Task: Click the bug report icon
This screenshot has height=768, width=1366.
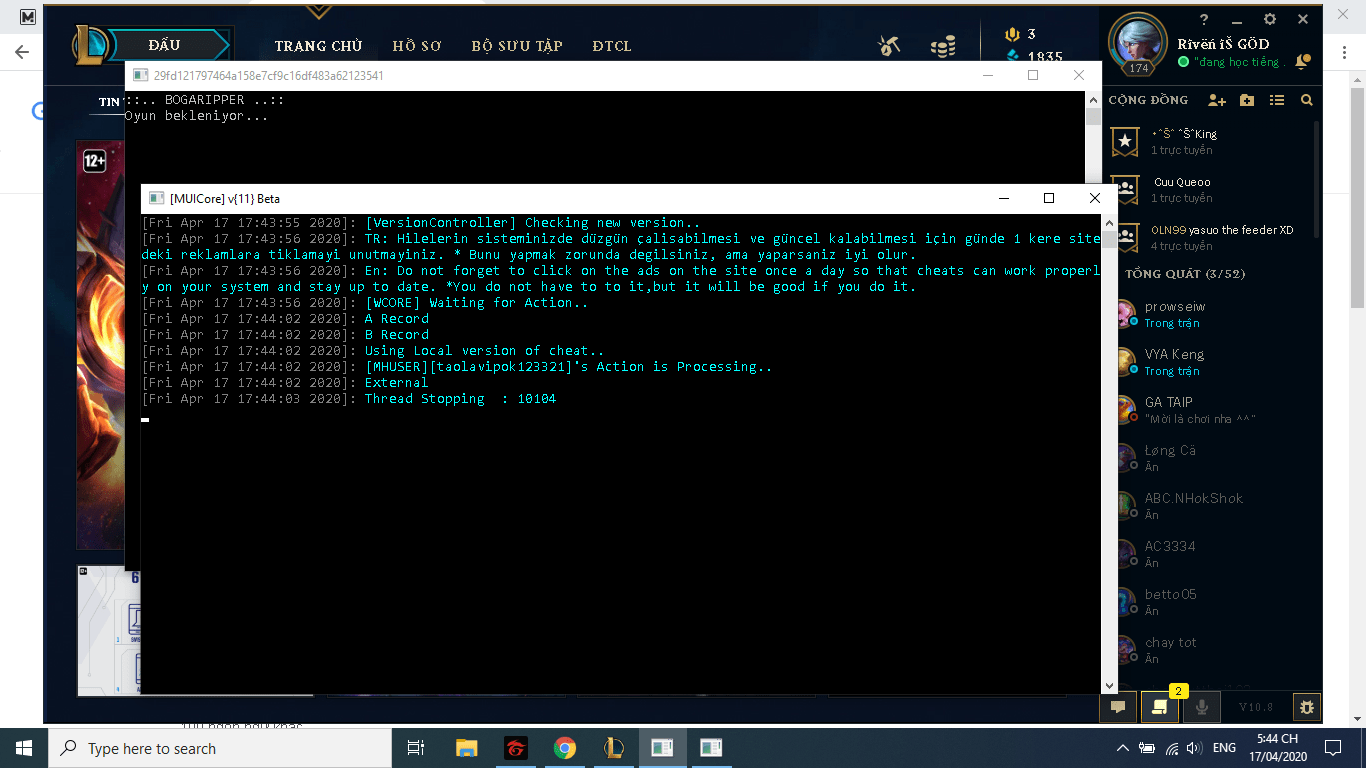Action: [x=1306, y=706]
